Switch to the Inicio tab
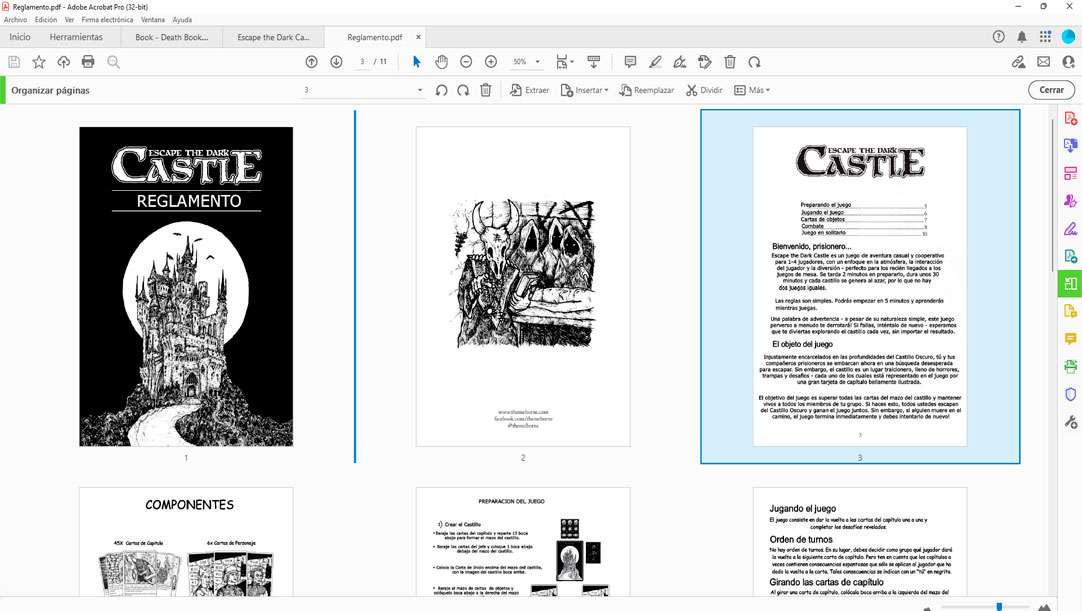Screen dimensions: 1082x611 coord(20,37)
